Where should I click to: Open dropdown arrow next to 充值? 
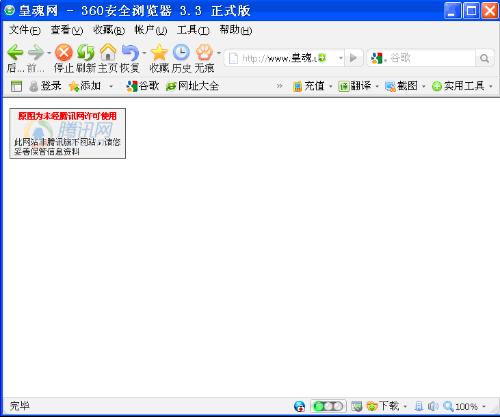[x=331, y=86]
